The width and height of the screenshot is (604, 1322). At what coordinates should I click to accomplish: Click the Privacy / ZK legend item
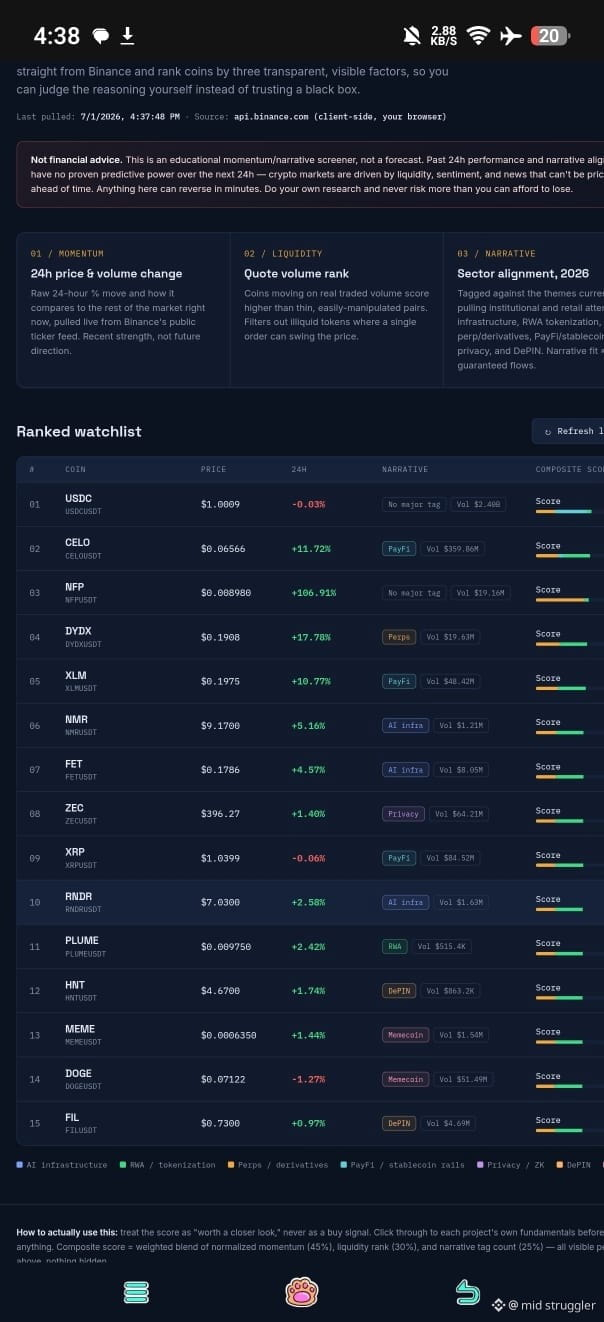pos(513,1165)
